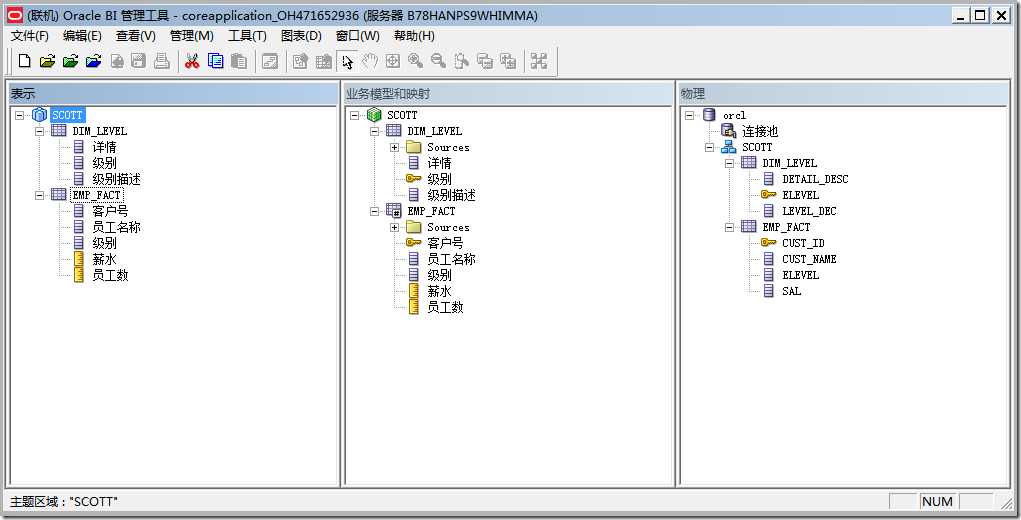This screenshot has width=1021, height=520.
Task: Click the yellow open-folder toolbar icon
Action: (47, 61)
